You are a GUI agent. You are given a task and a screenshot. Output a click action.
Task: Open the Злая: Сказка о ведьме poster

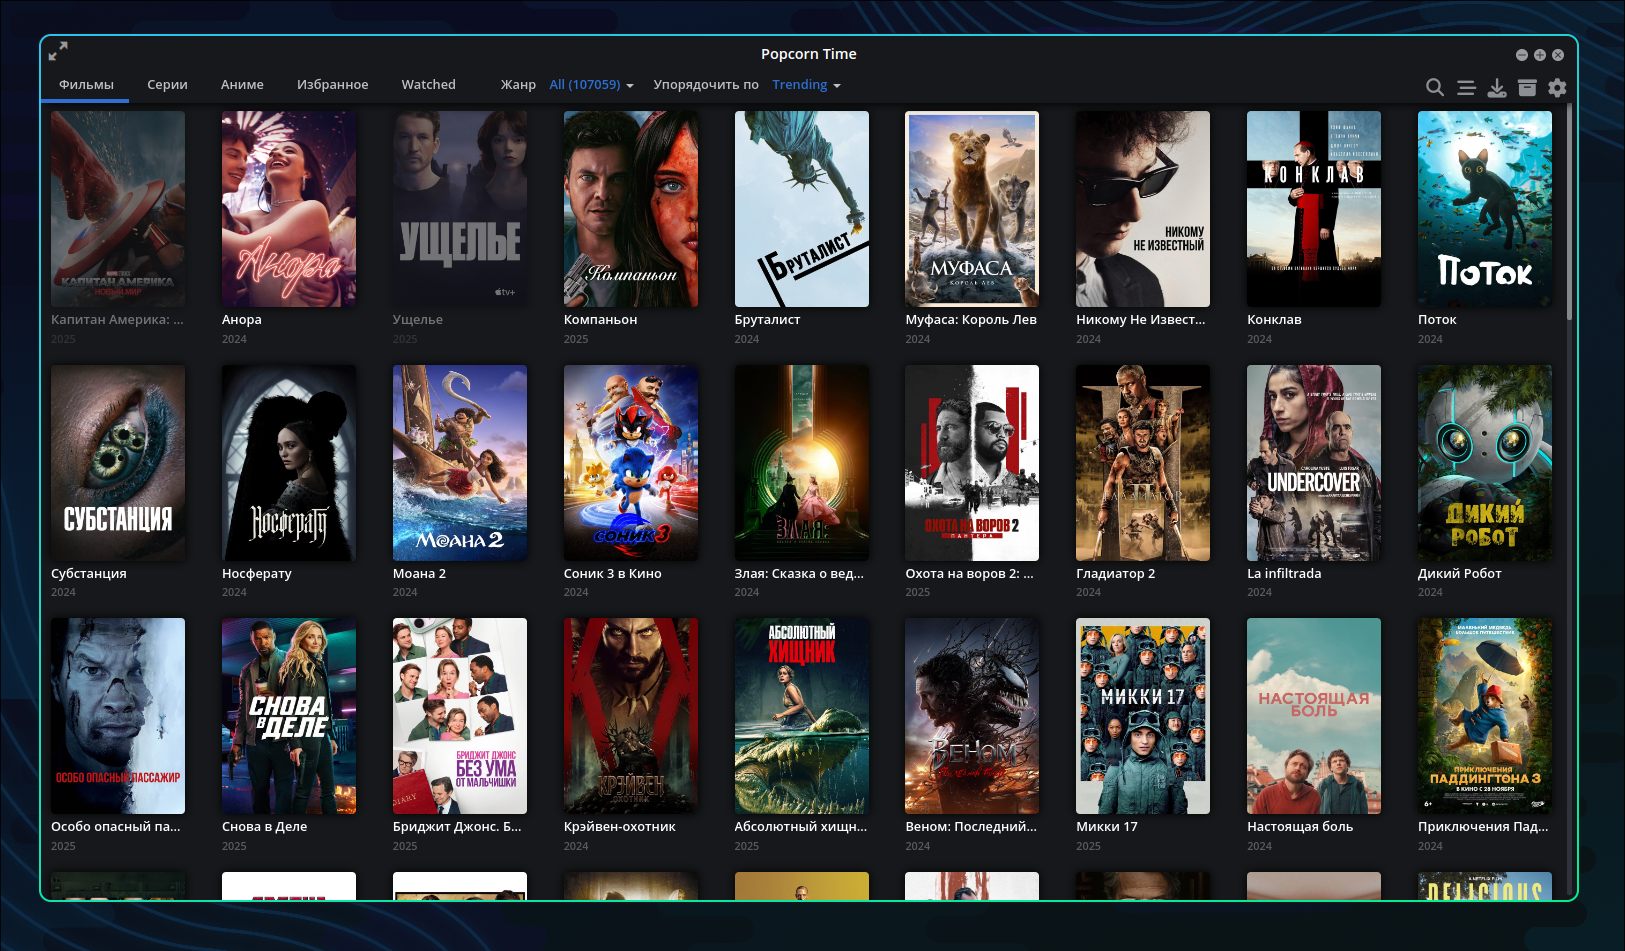(x=802, y=463)
